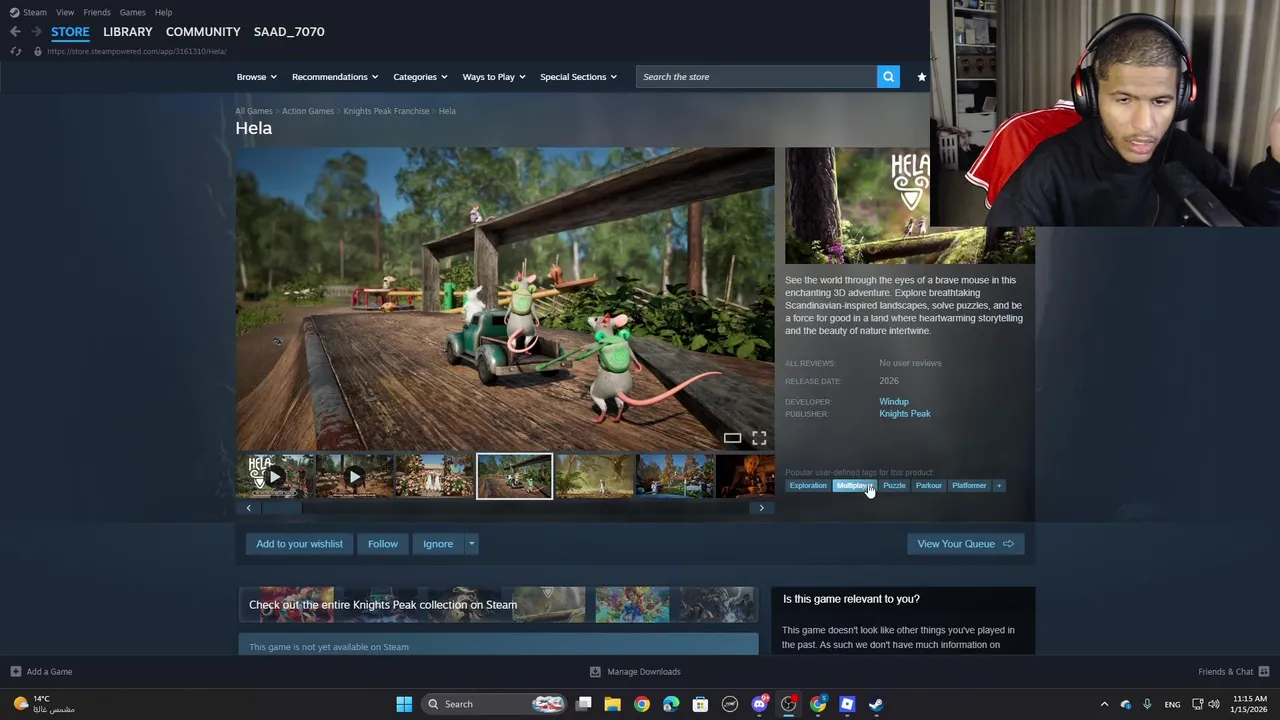1280x720 pixels.
Task: Open the View menu
Action: tap(65, 12)
